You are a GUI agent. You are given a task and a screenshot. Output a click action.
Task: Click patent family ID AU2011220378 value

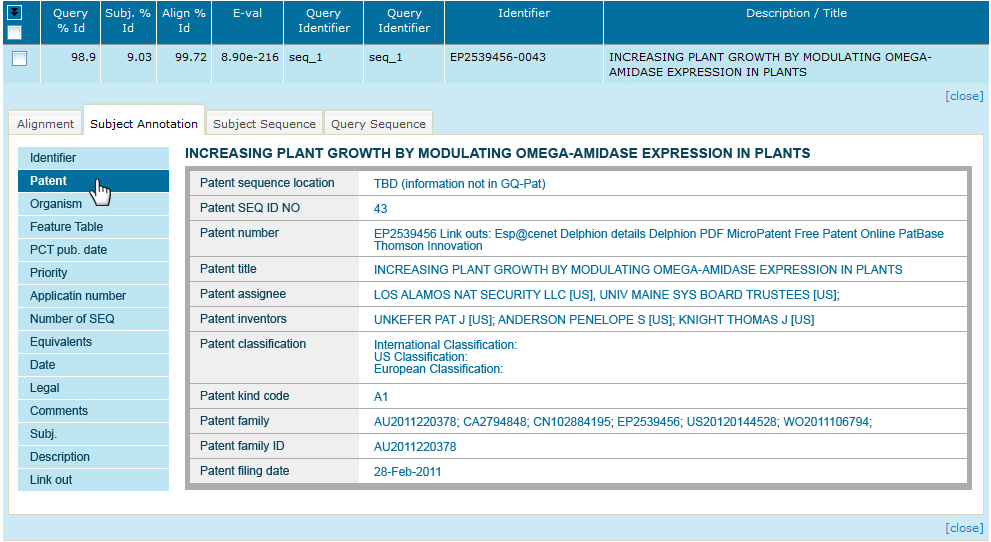[415, 447]
